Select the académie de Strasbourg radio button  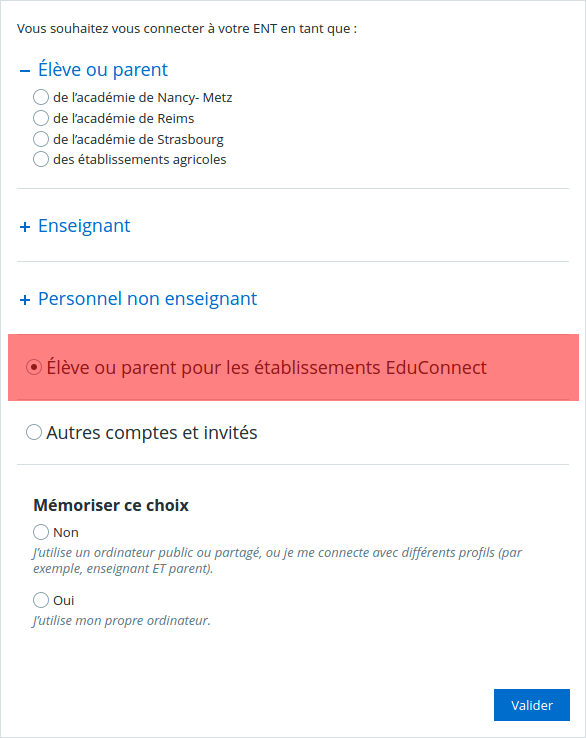(x=41, y=139)
